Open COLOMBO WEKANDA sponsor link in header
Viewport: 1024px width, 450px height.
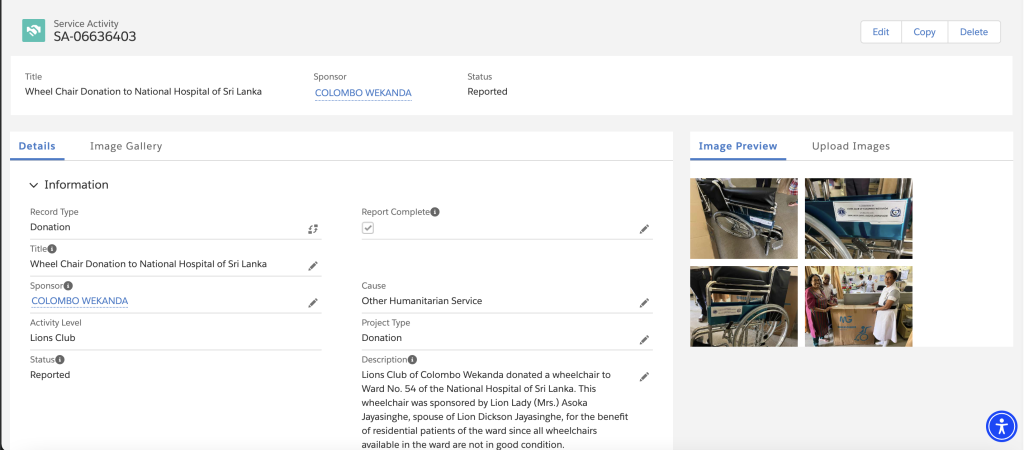363,93
